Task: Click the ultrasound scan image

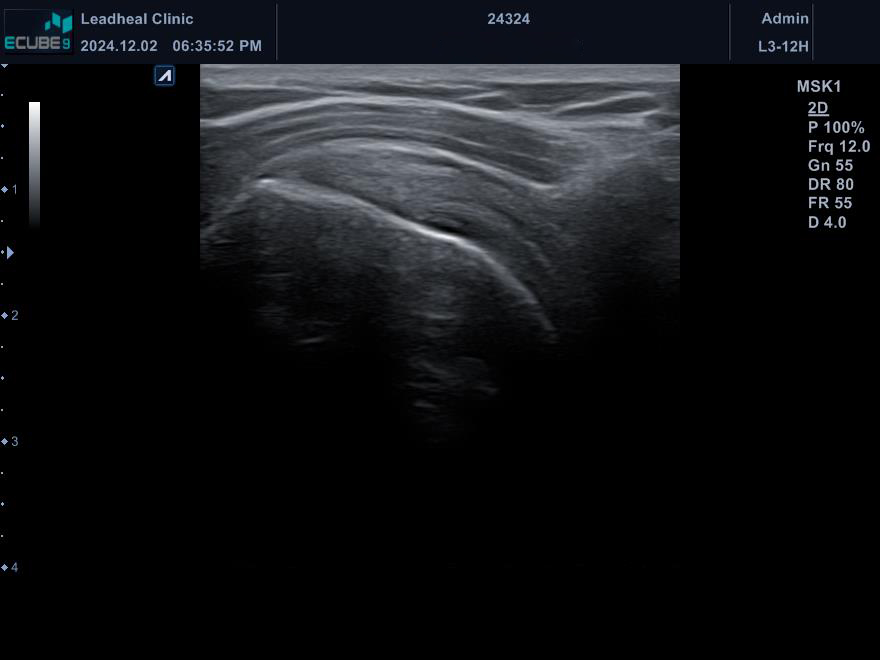Action: point(440,316)
